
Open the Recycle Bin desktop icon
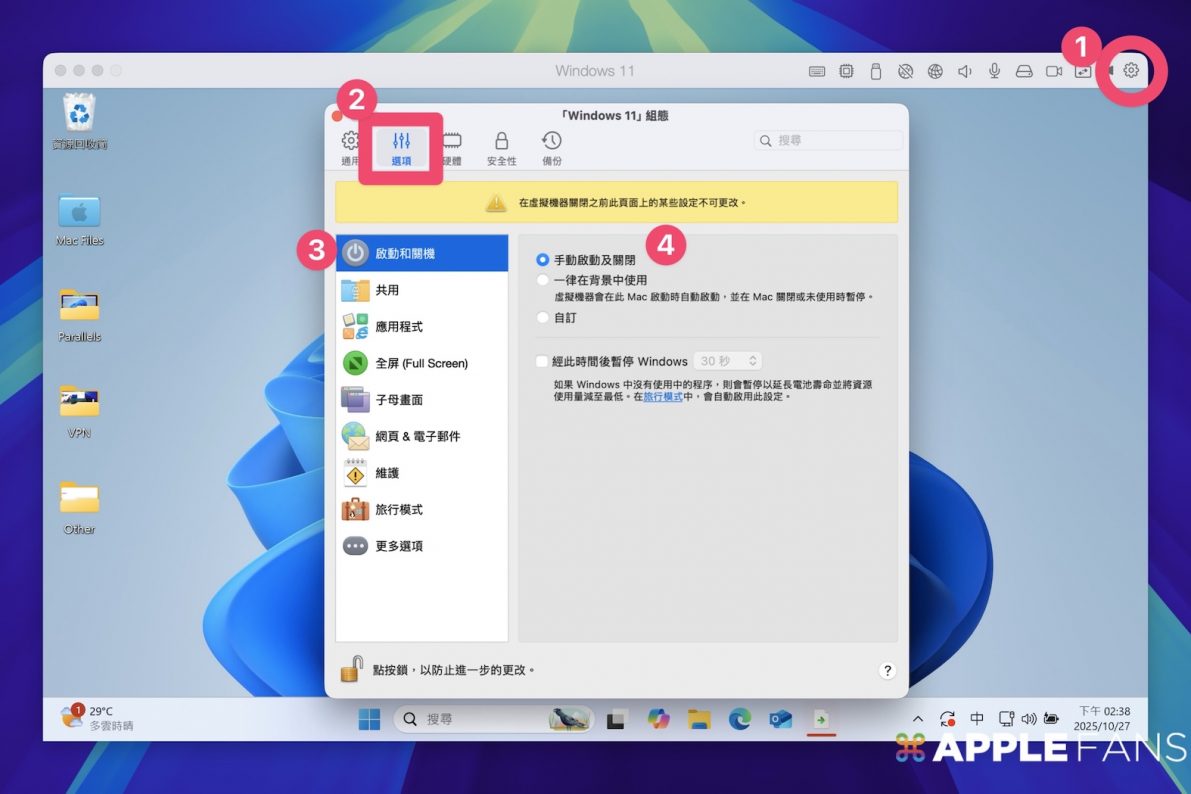pyautogui.click(x=80, y=113)
